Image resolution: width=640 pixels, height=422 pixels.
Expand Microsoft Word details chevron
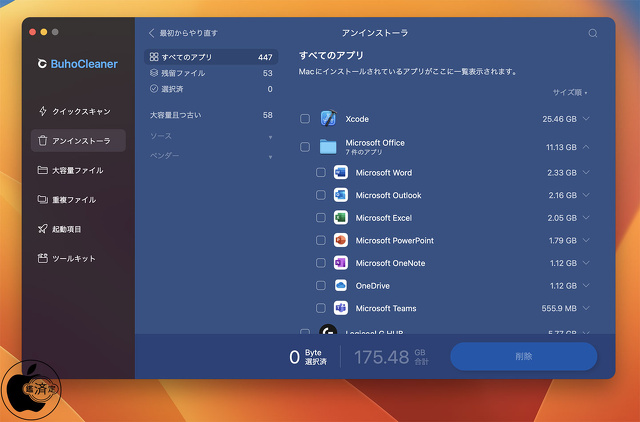point(586,172)
